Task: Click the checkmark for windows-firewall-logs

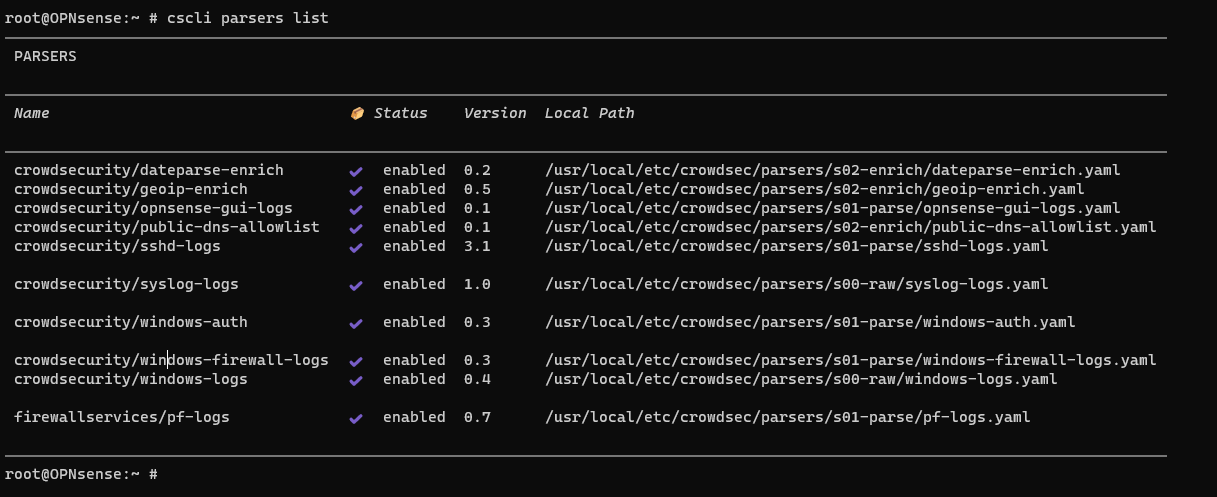Action: [355, 362]
